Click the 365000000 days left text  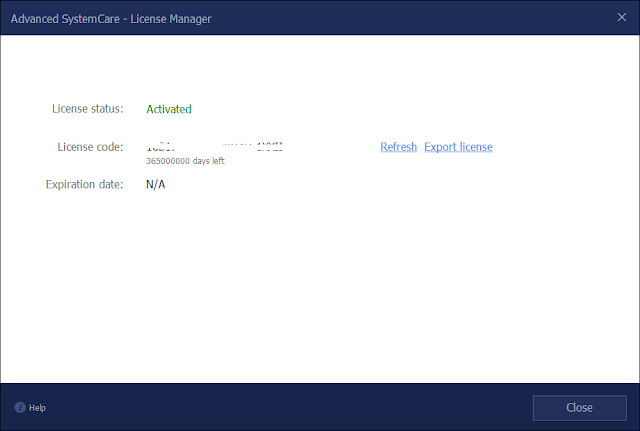(x=185, y=161)
